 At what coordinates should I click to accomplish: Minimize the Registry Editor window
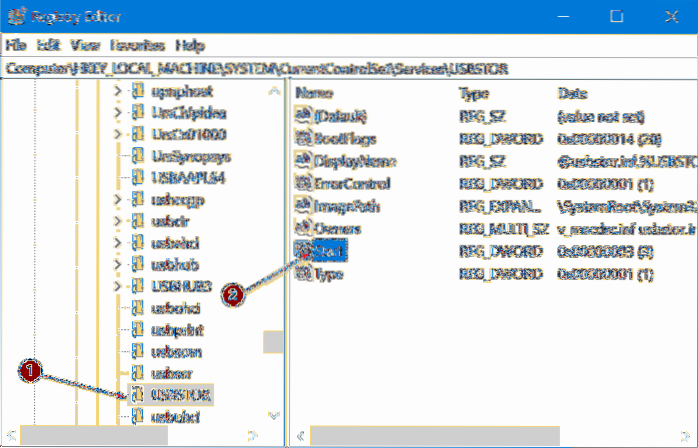563,16
